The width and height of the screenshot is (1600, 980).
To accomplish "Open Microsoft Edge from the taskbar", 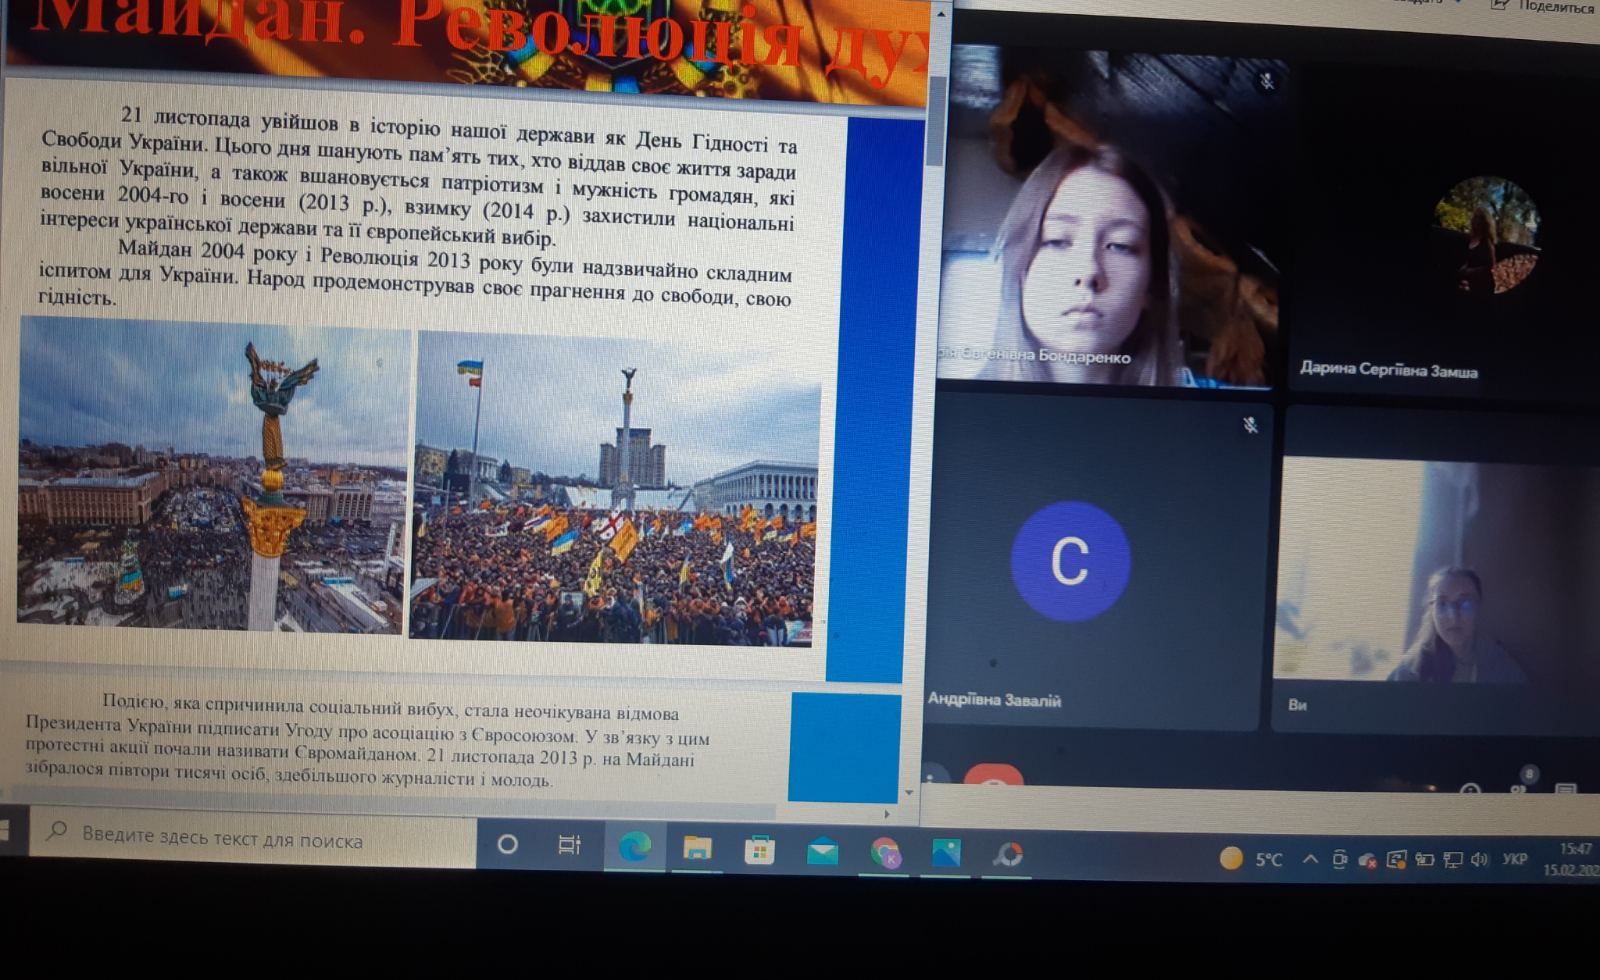I will point(634,848).
